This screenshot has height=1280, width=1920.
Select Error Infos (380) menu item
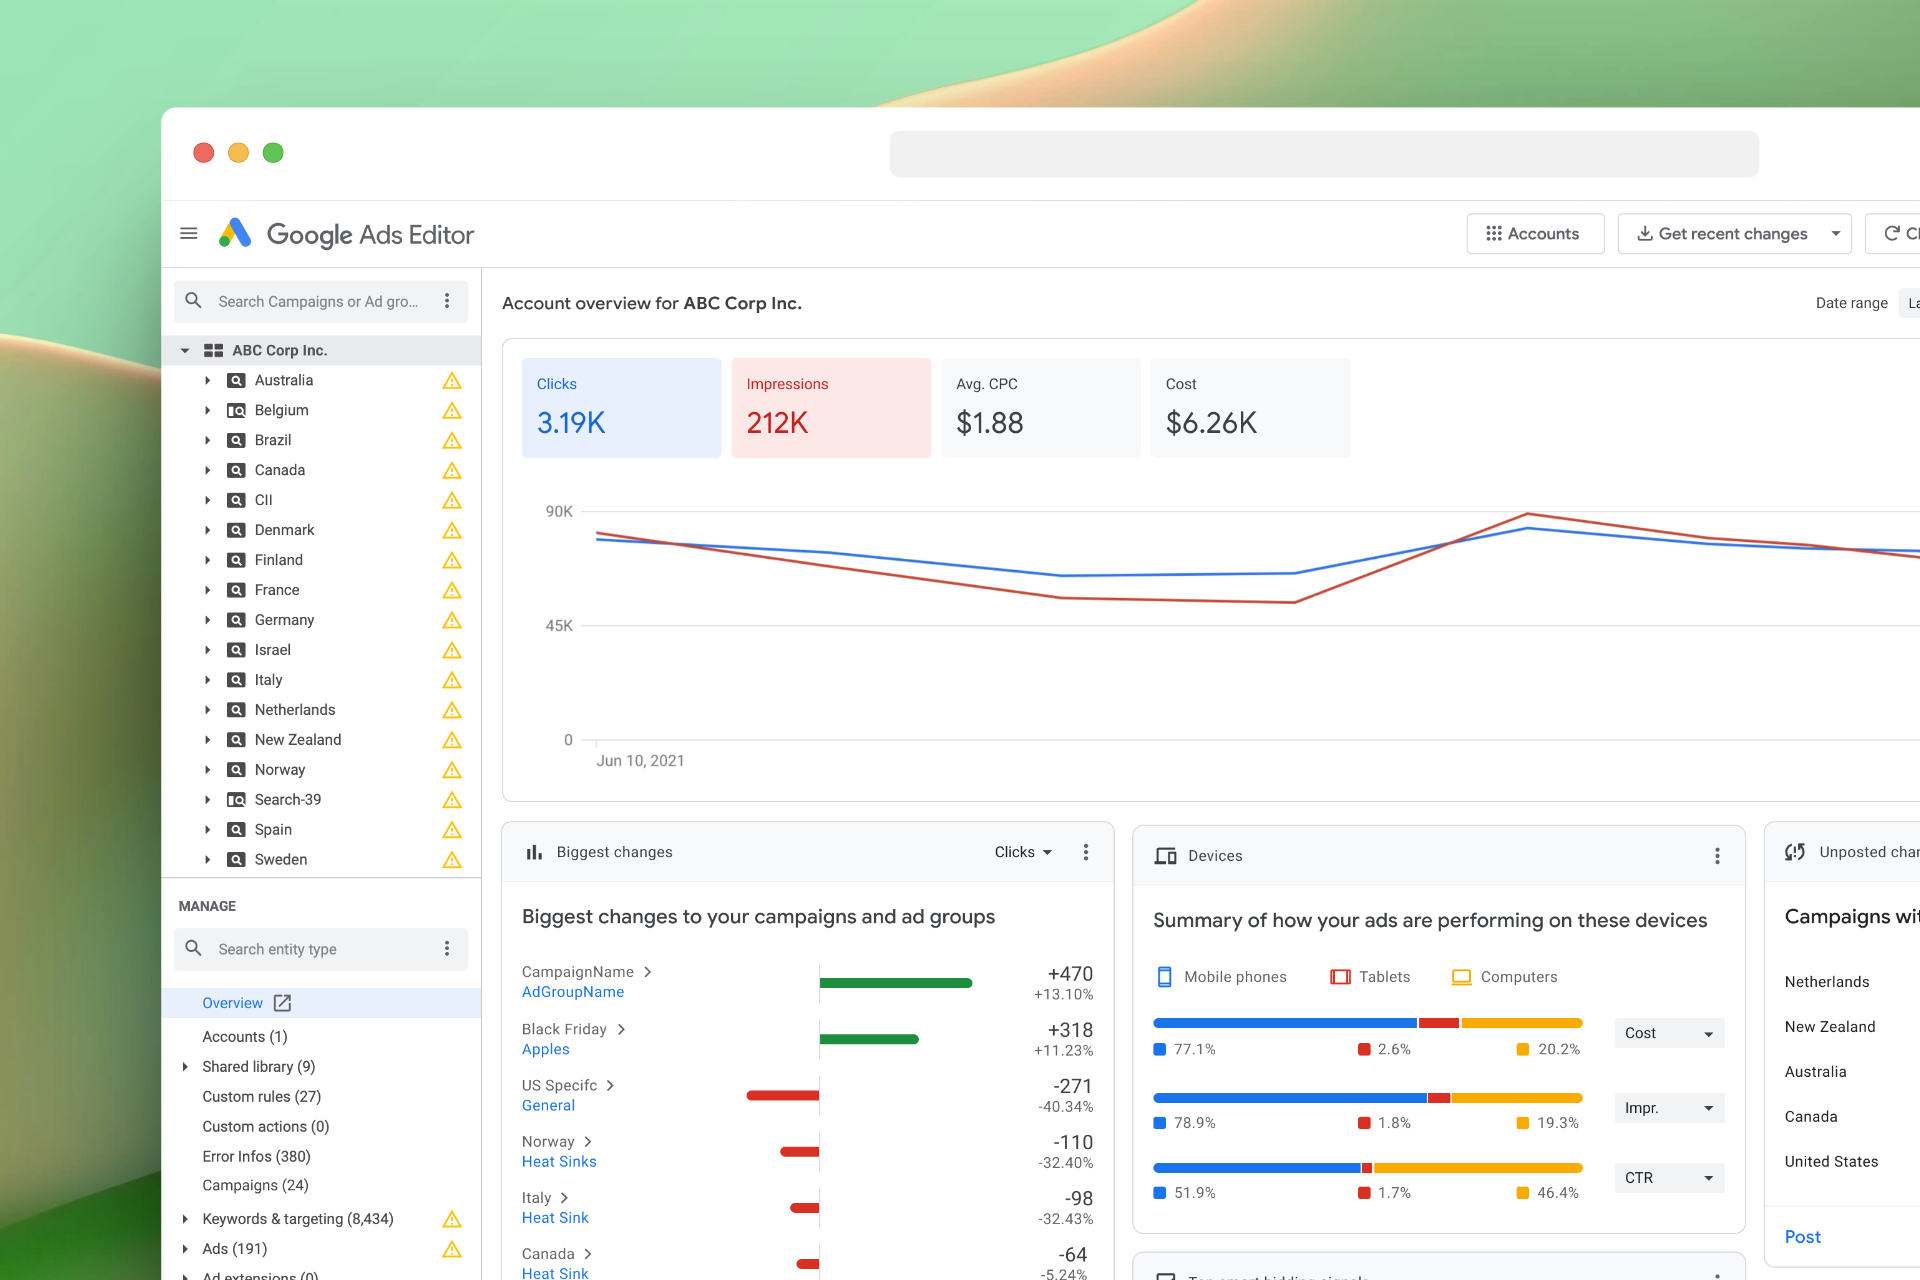(x=256, y=1156)
